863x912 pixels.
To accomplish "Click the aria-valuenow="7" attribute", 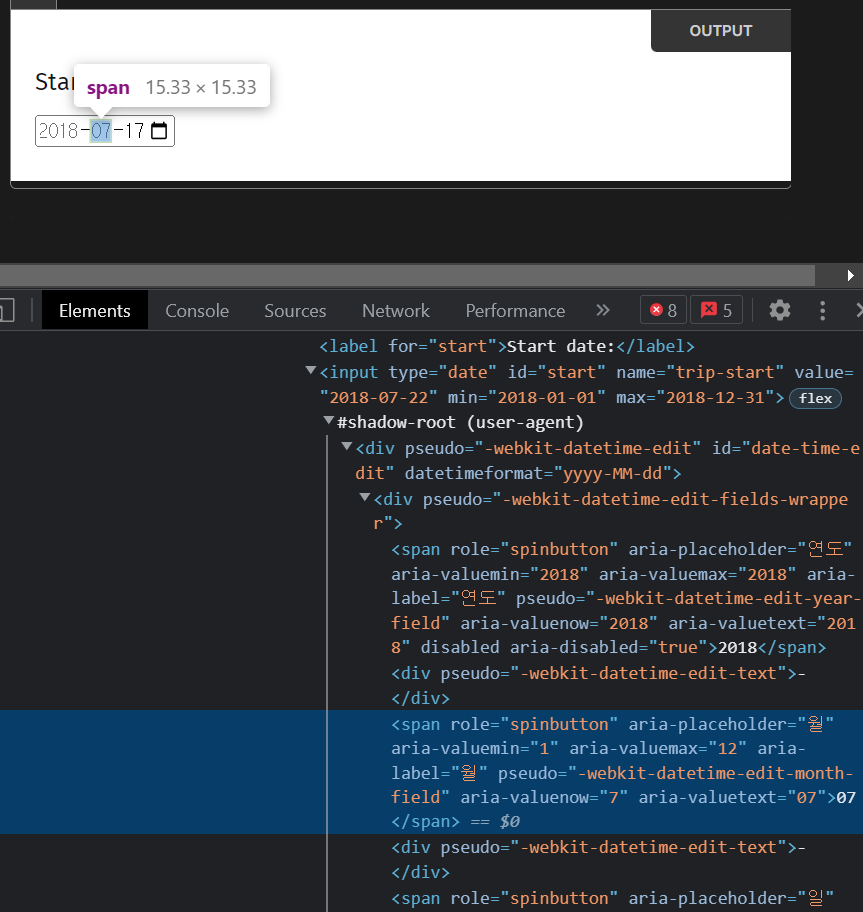I will [544, 797].
